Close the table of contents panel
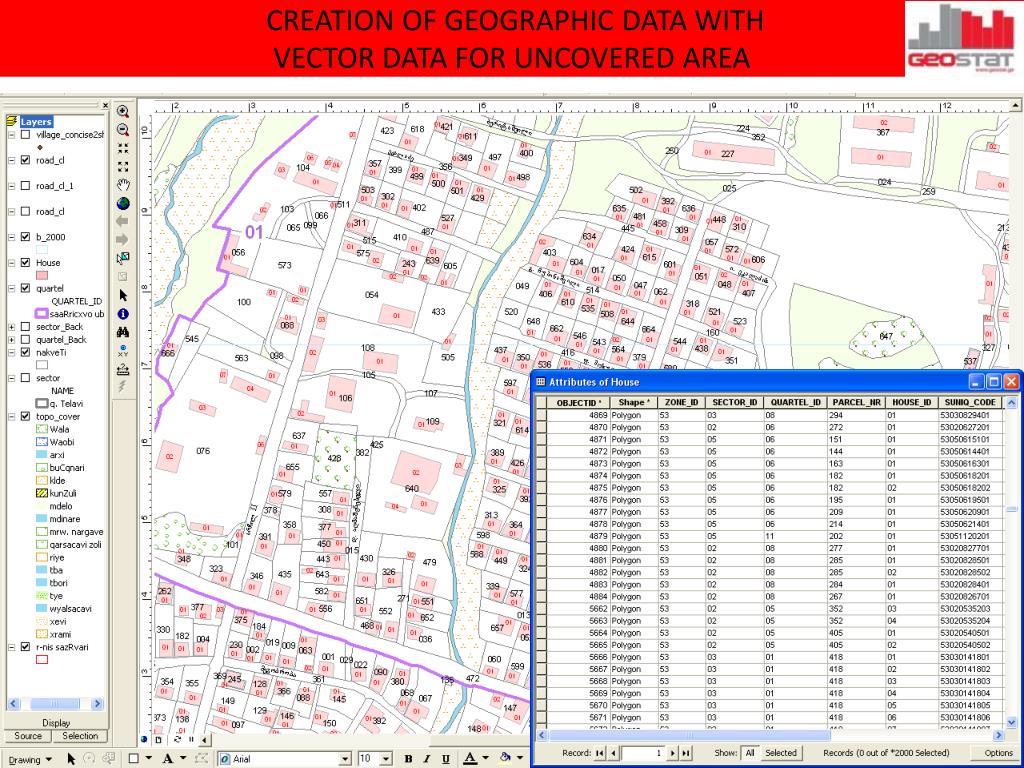This screenshot has width=1024, height=768. tap(105, 105)
